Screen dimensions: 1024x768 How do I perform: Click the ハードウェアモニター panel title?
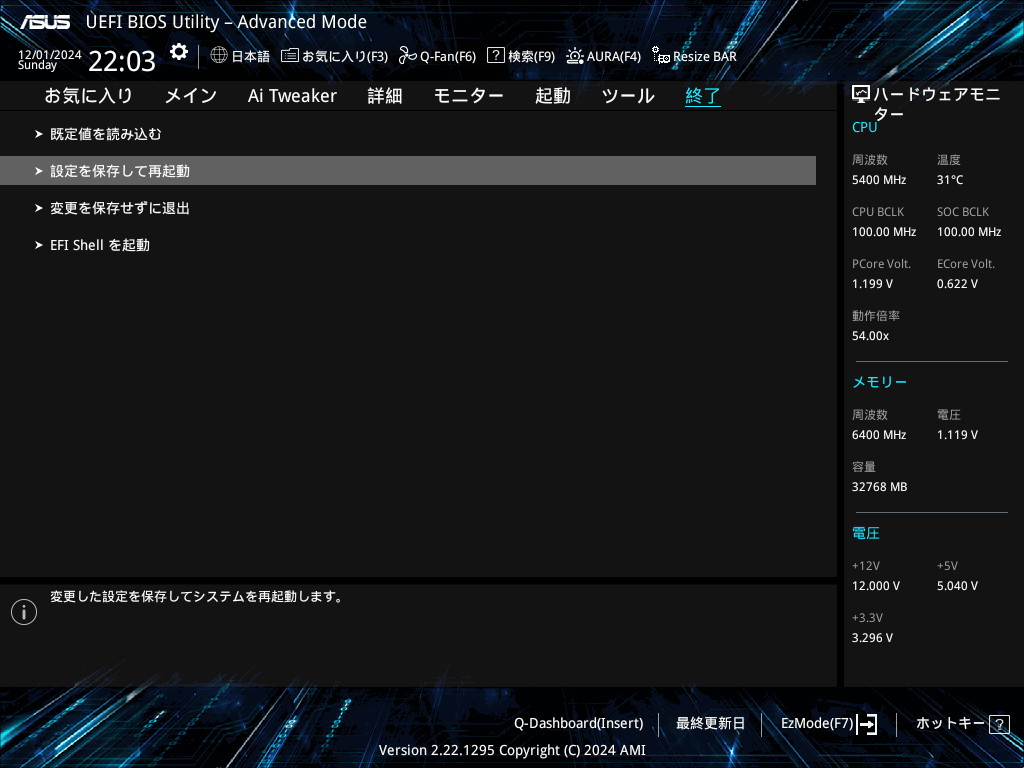[x=936, y=104]
